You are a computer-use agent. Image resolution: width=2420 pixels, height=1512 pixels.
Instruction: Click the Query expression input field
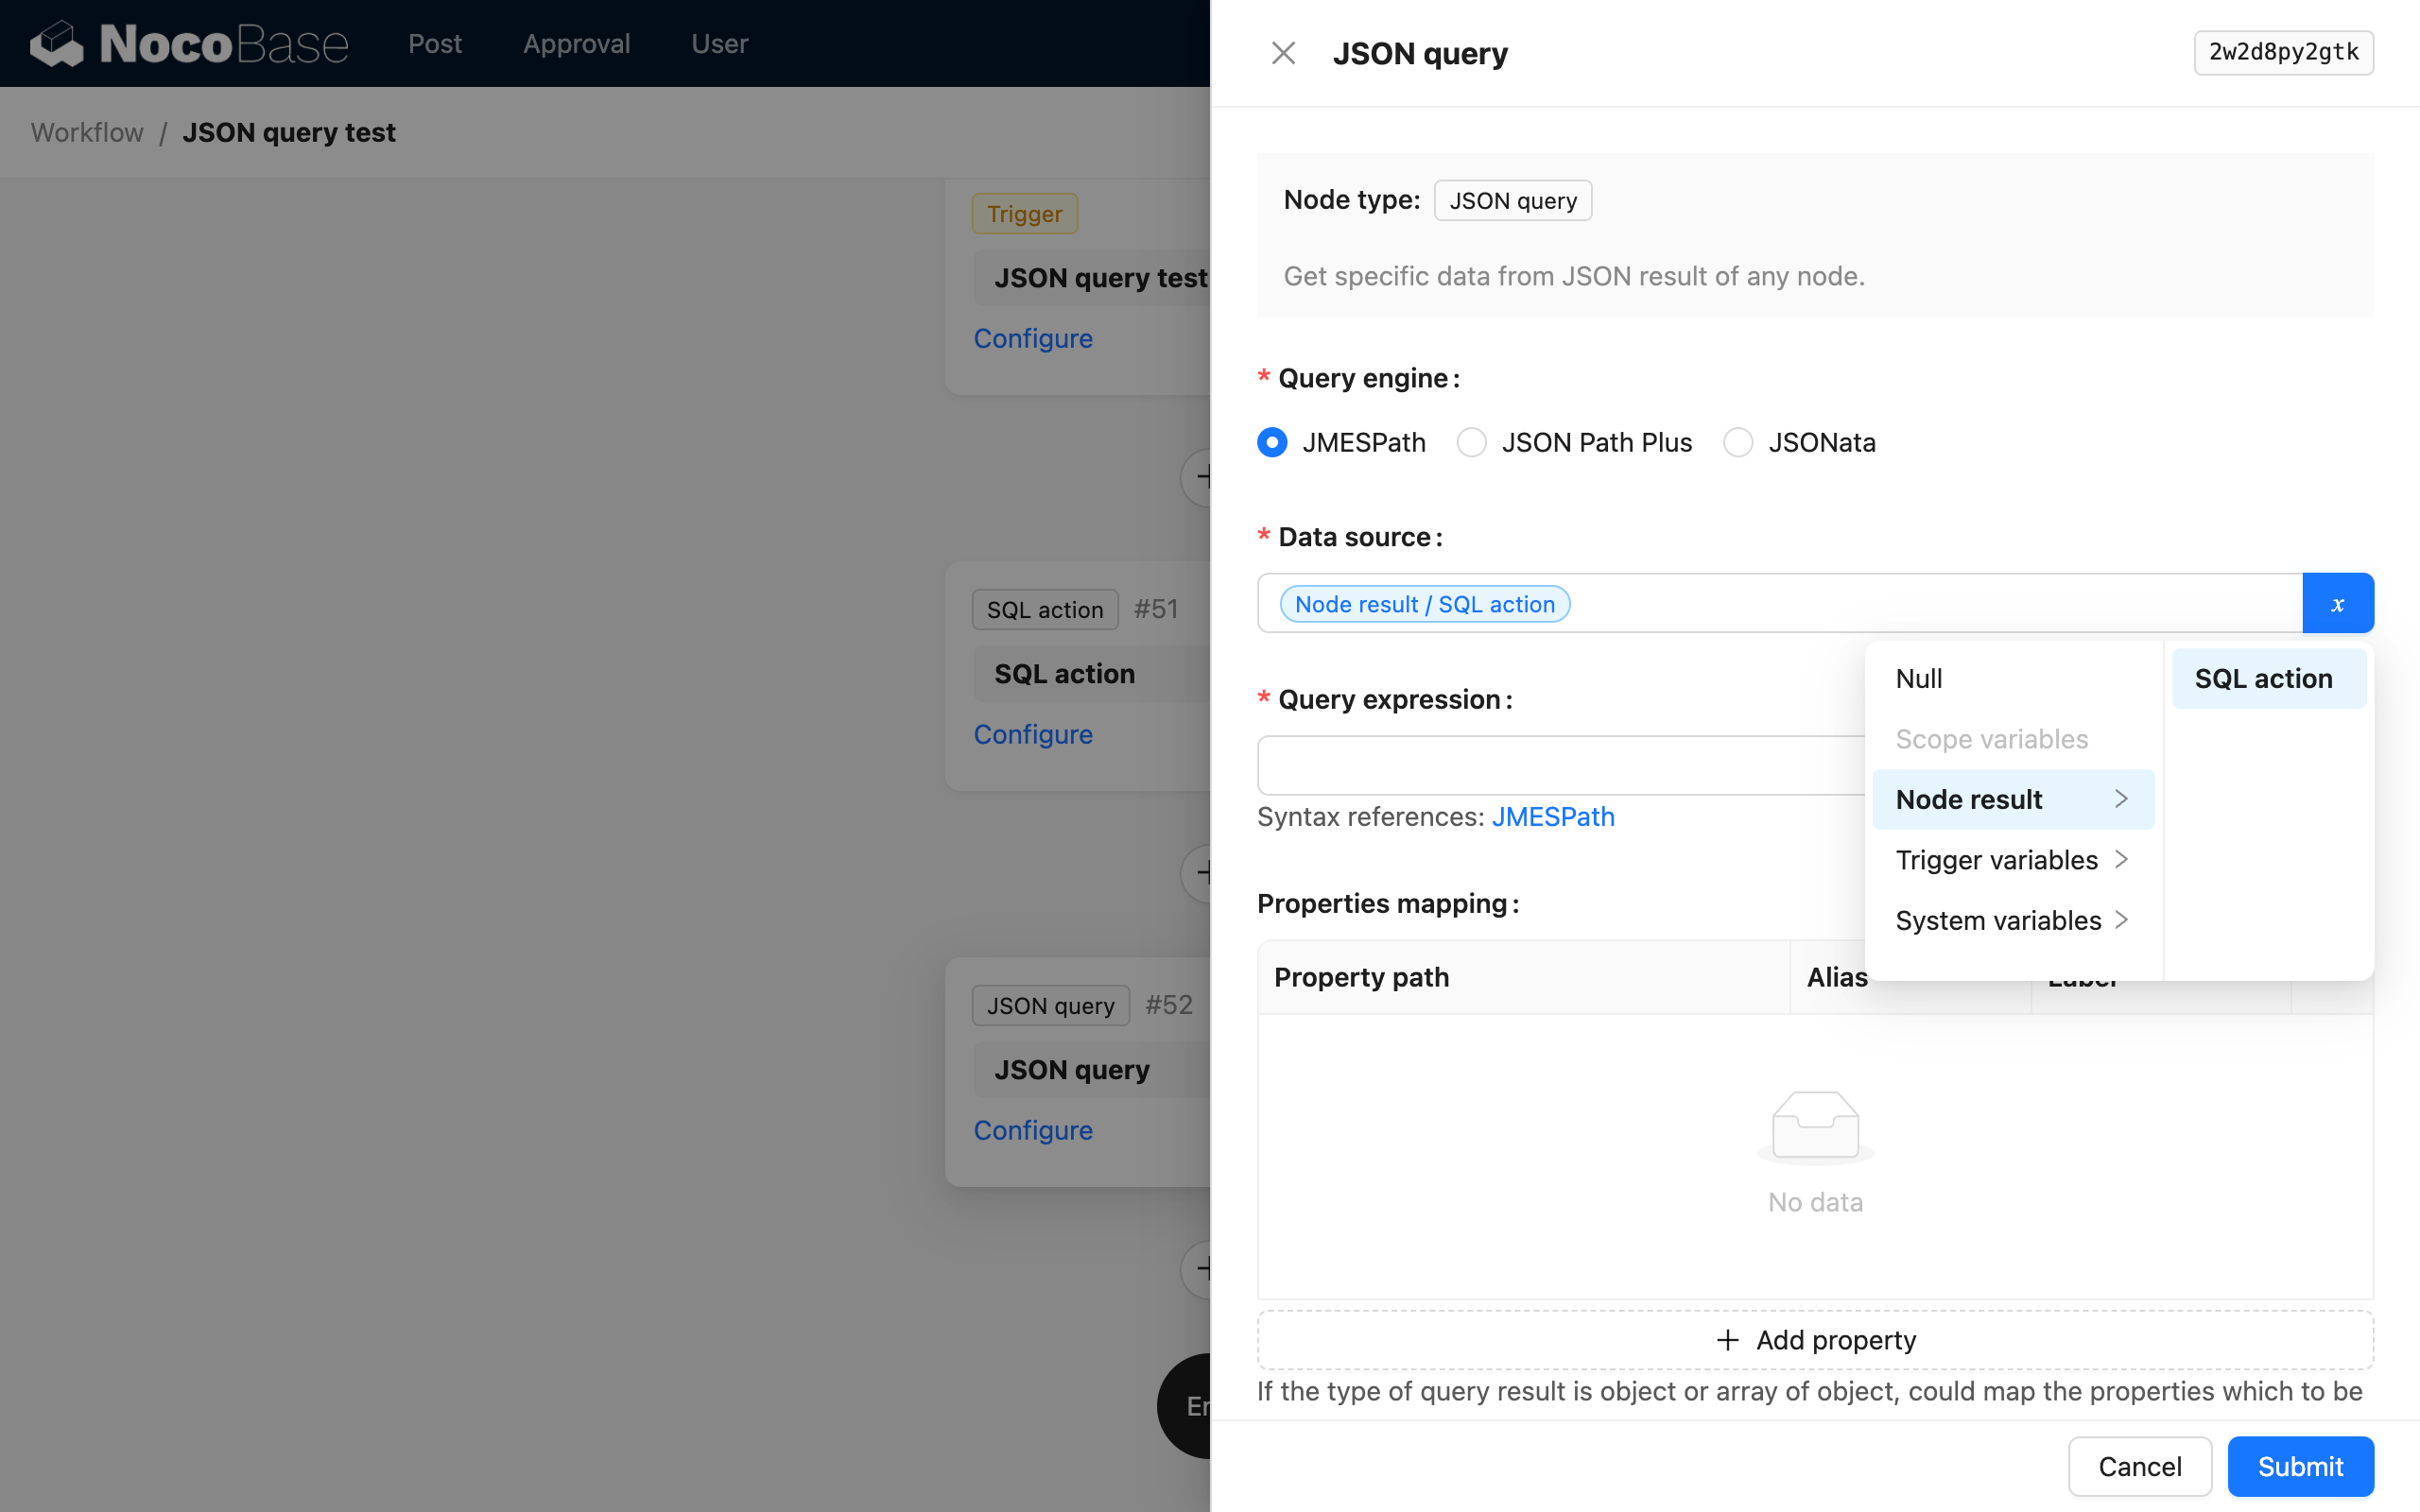[1560, 765]
